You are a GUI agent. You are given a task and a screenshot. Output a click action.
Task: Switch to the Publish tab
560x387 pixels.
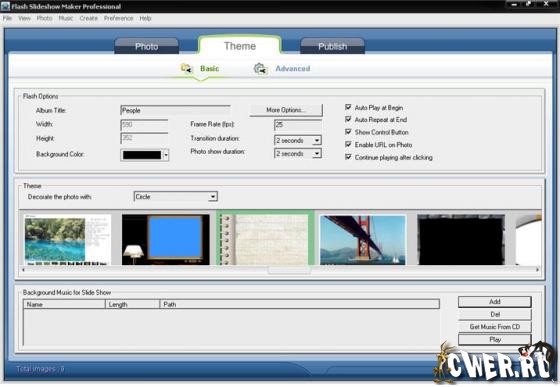coord(332,46)
